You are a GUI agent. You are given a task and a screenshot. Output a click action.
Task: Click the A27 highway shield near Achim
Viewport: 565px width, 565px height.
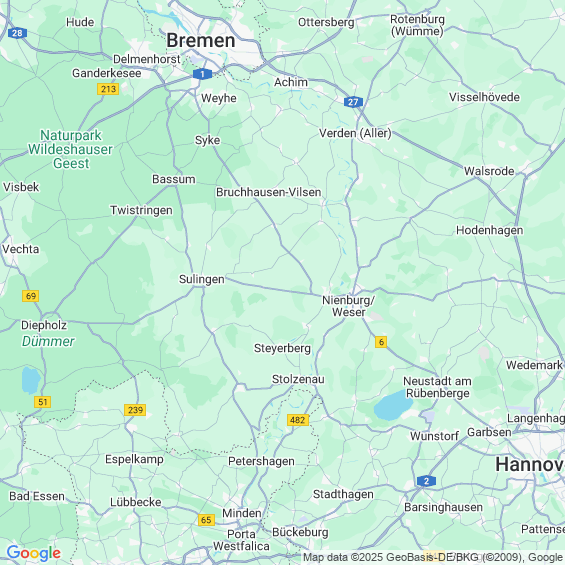[353, 102]
